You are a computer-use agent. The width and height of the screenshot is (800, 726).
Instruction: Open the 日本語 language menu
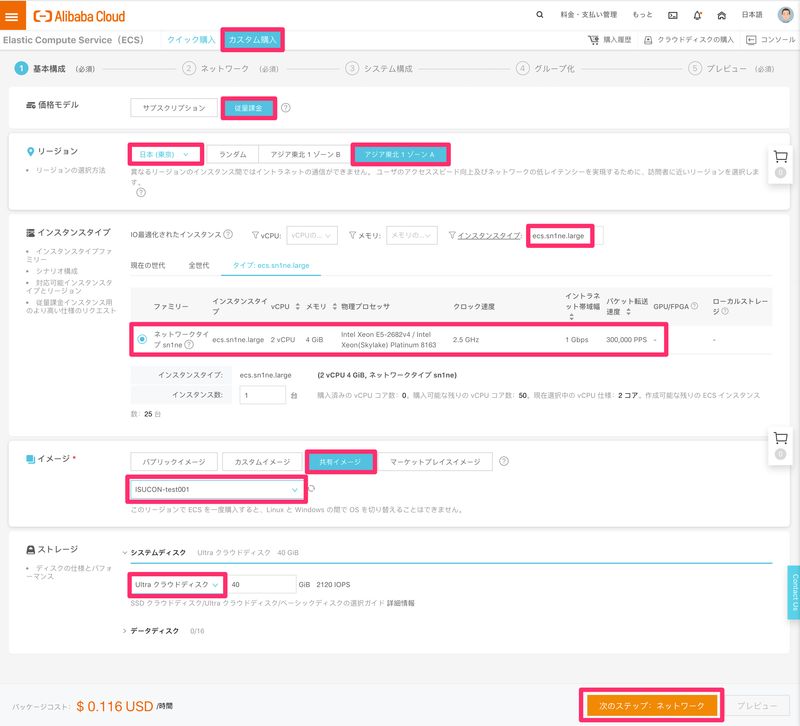pos(752,15)
